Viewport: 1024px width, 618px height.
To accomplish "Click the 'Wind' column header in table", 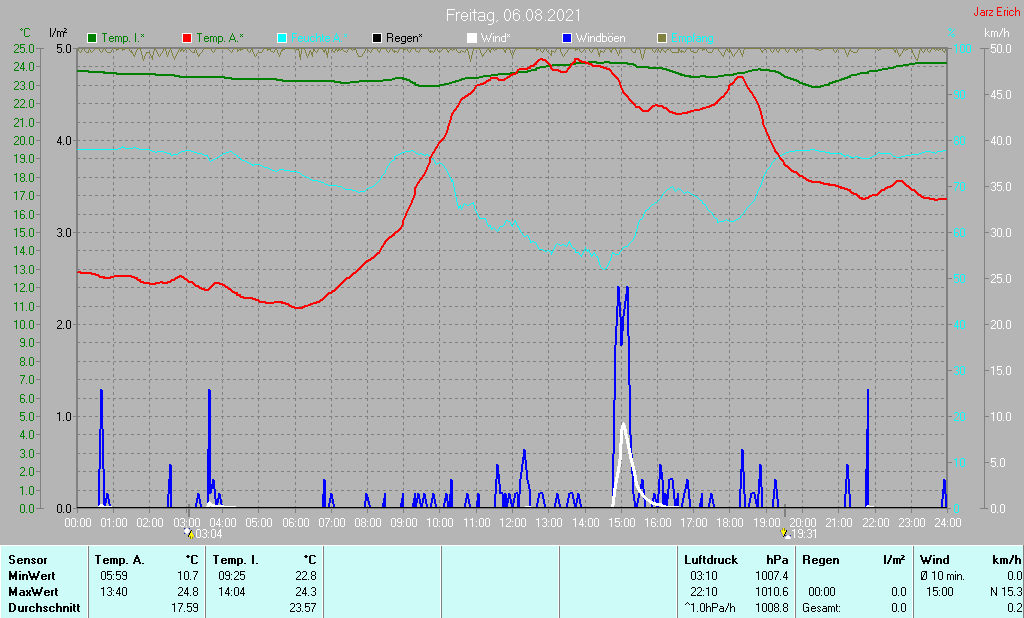I will (935, 560).
